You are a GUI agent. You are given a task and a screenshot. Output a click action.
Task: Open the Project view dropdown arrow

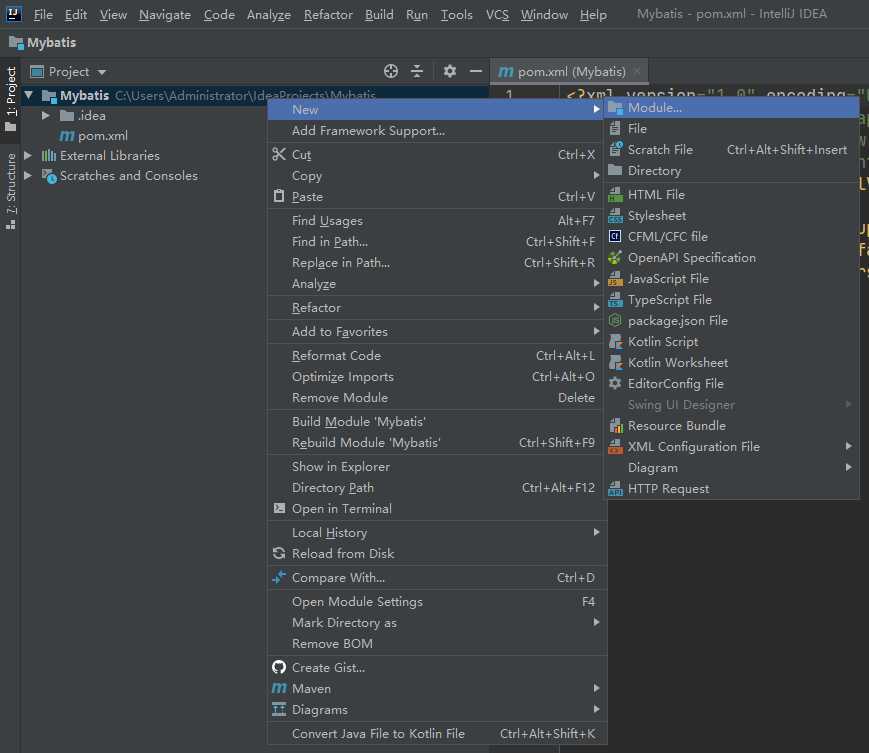[101, 72]
